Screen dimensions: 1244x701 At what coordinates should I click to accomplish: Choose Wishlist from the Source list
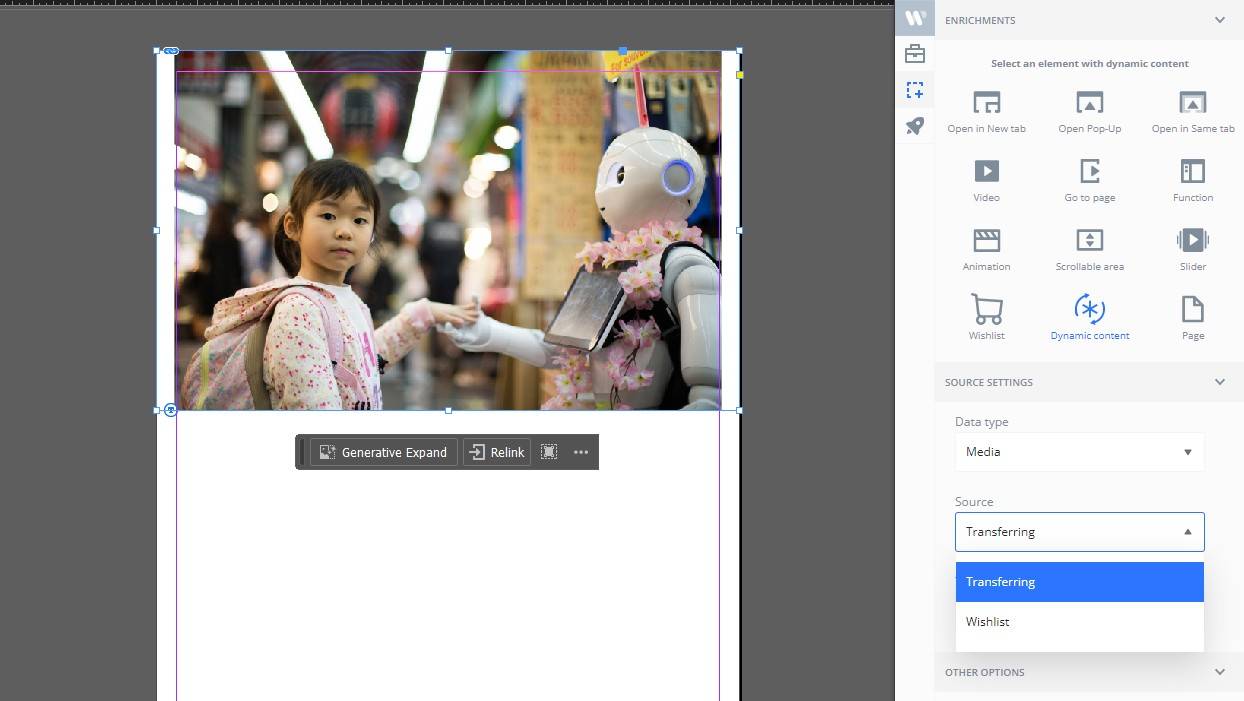pyautogui.click(x=1079, y=622)
